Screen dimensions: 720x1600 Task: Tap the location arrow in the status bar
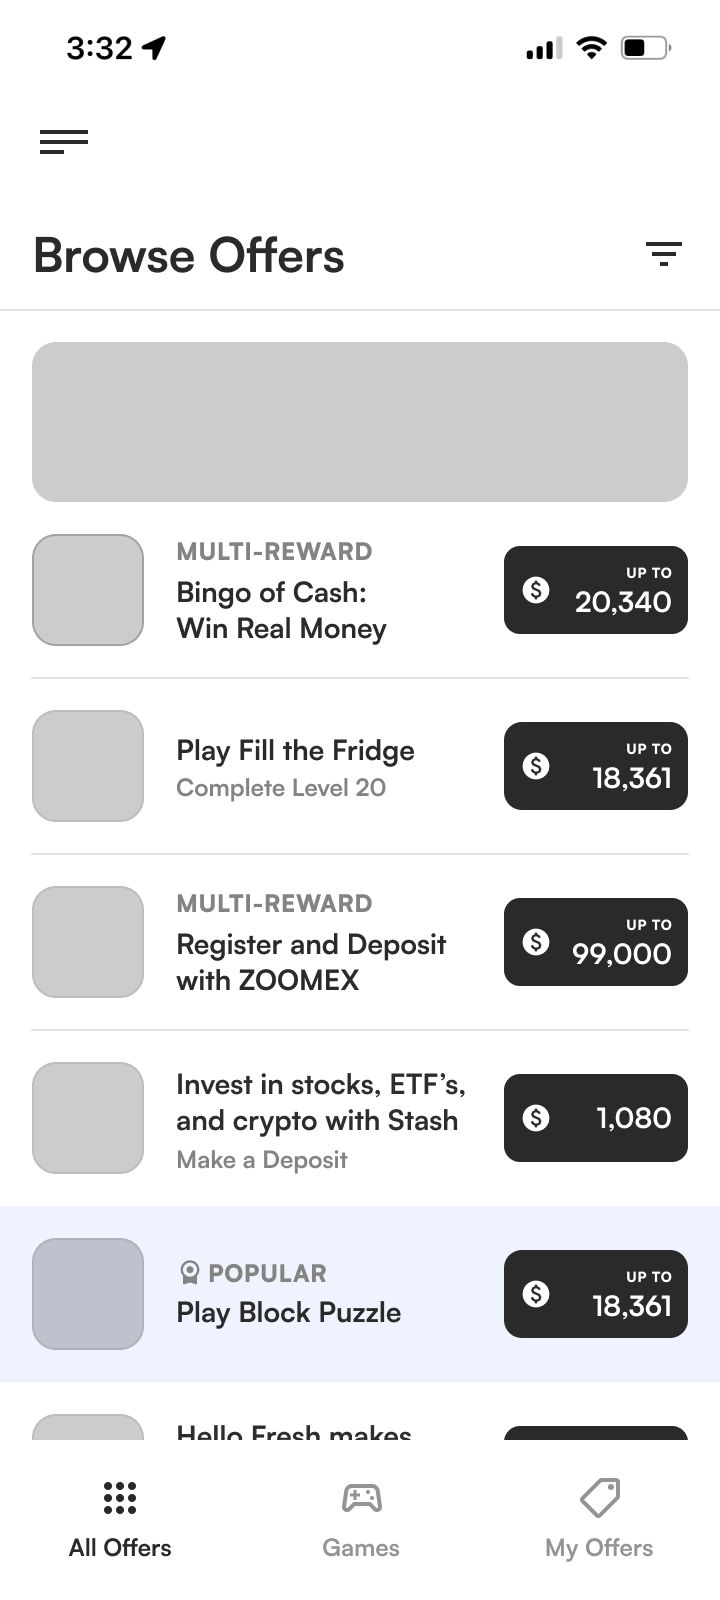click(154, 47)
